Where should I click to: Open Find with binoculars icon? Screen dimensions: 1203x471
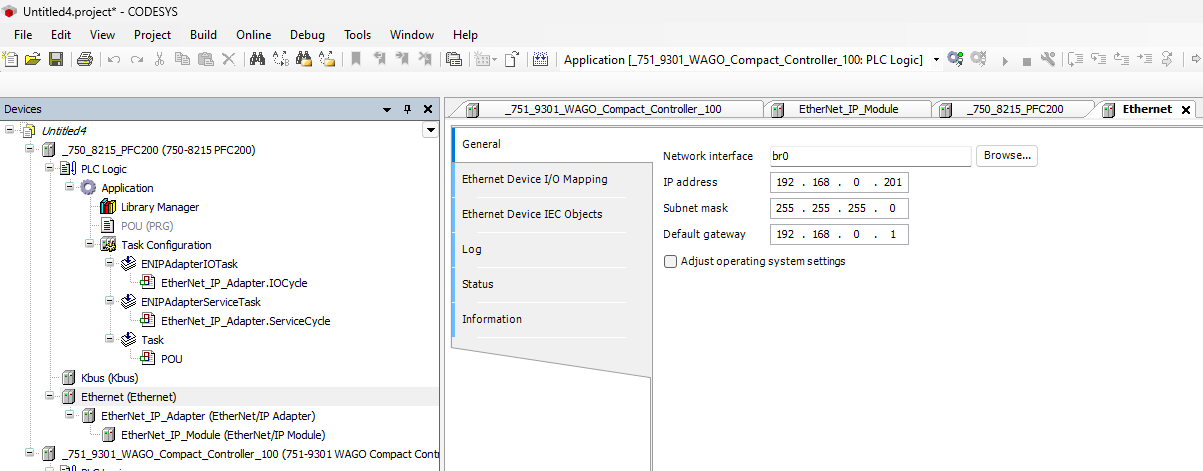[x=257, y=59]
